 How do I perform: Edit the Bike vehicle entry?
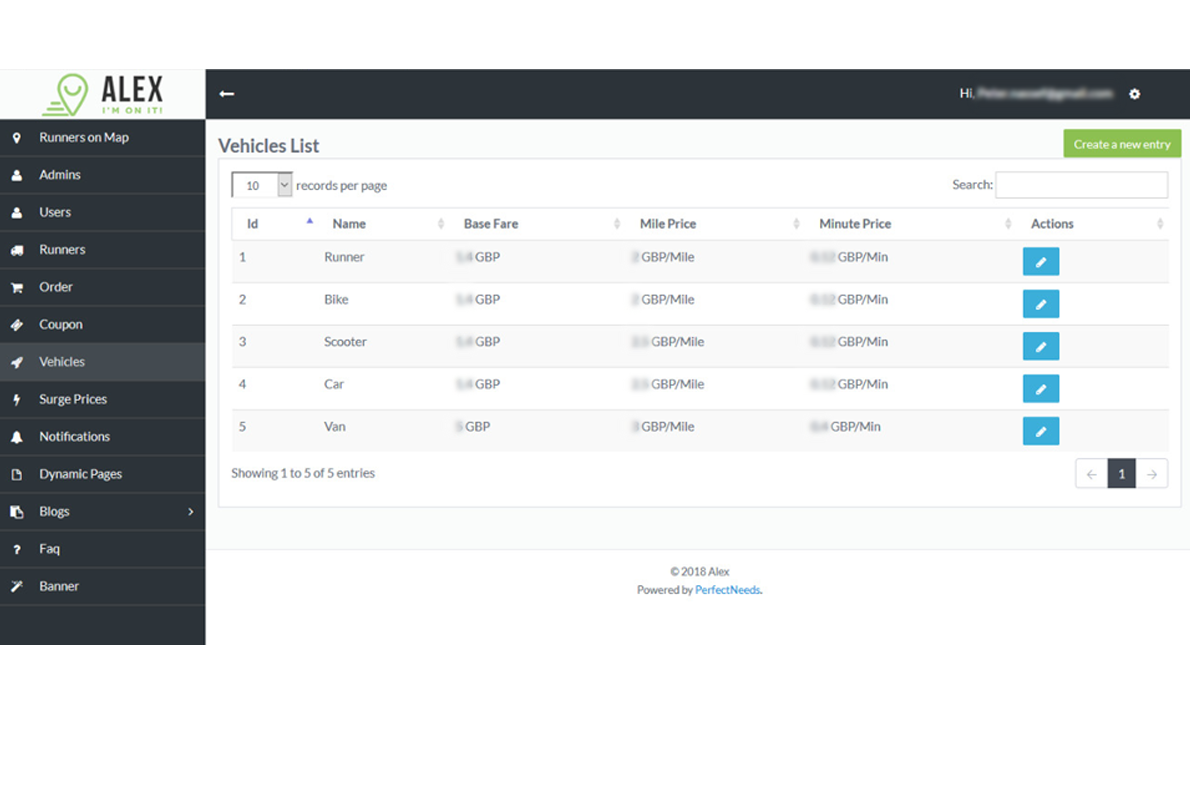click(1040, 304)
